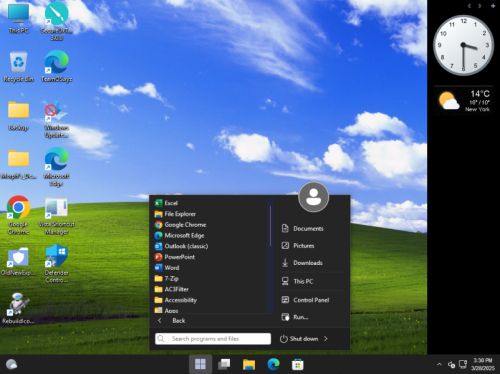Viewport: 500px width, 374px height.
Task: Open Documents from start menu
Action: (x=302, y=228)
